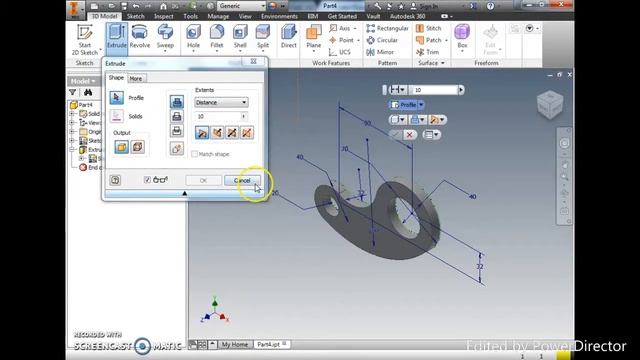Click the Point work feature
Screen dimensions: 640x360
[x=344, y=40]
